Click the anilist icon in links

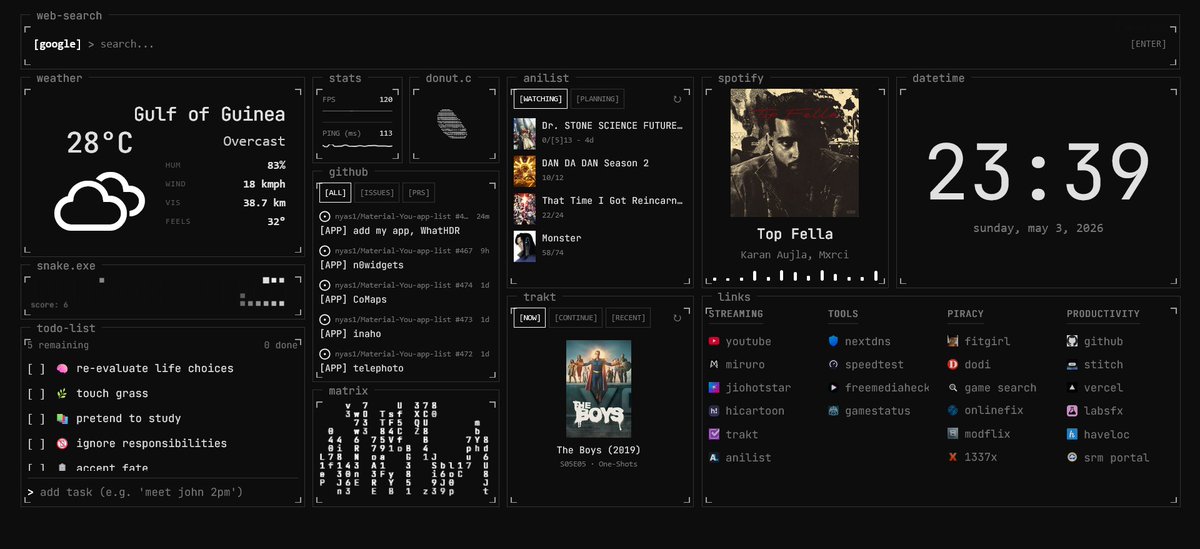(714, 458)
